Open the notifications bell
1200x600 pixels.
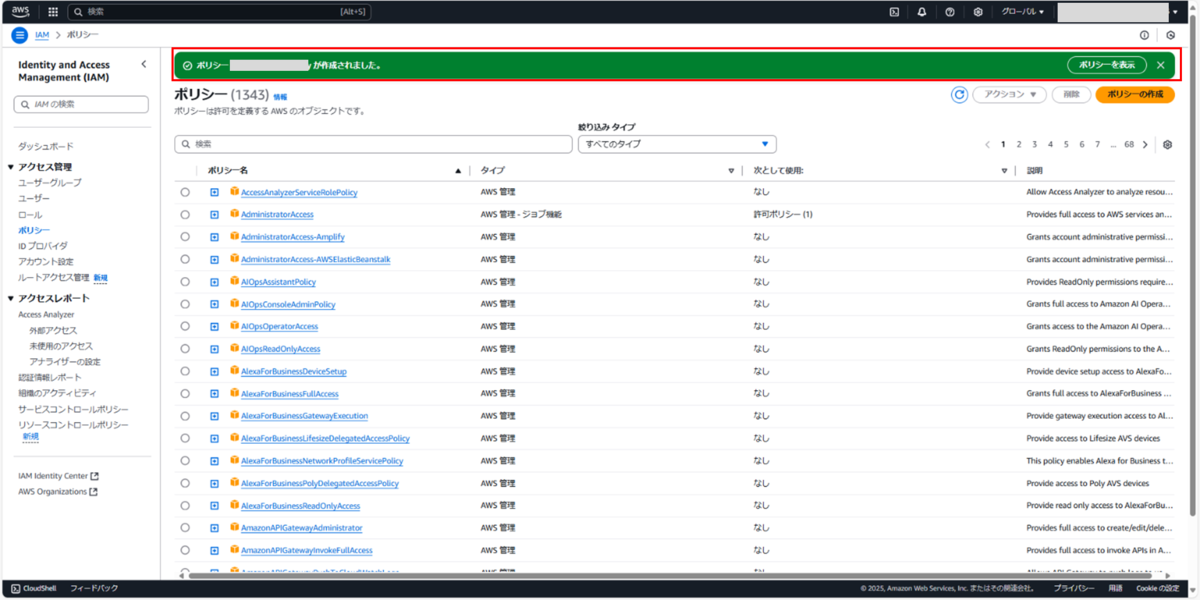click(x=922, y=12)
